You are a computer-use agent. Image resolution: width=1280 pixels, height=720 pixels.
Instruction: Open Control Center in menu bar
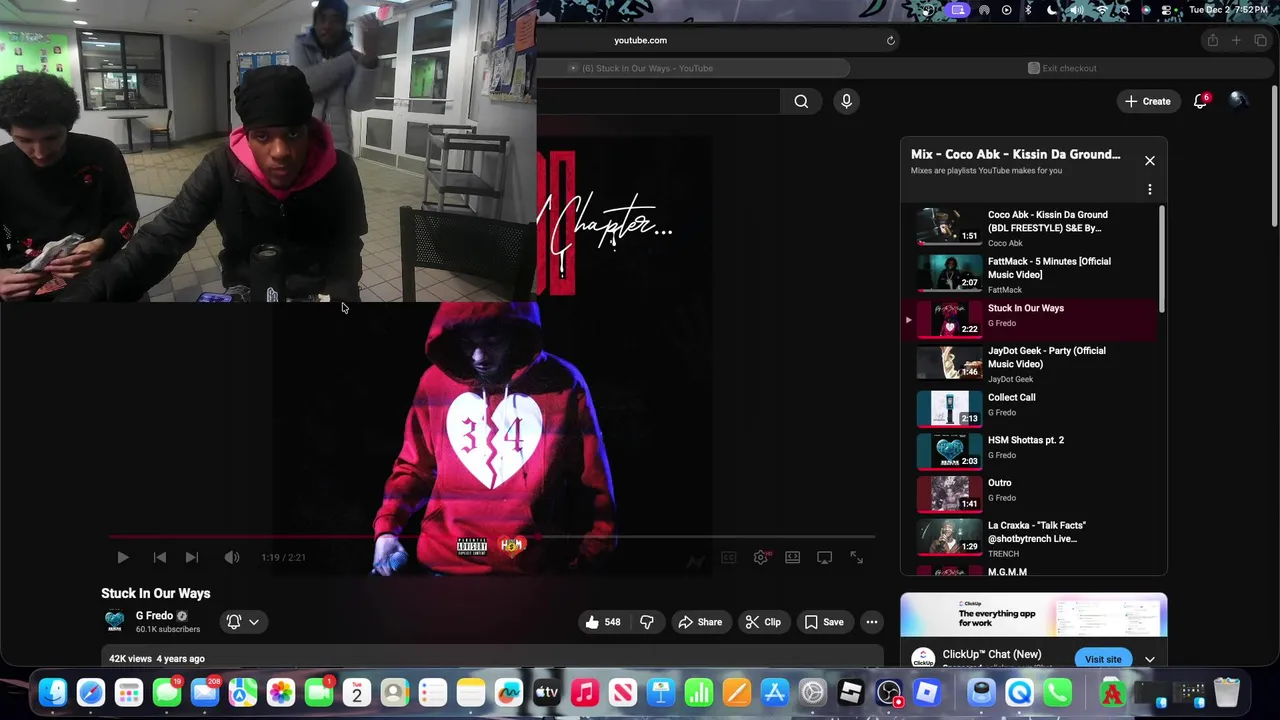[x=1166, y=10]
